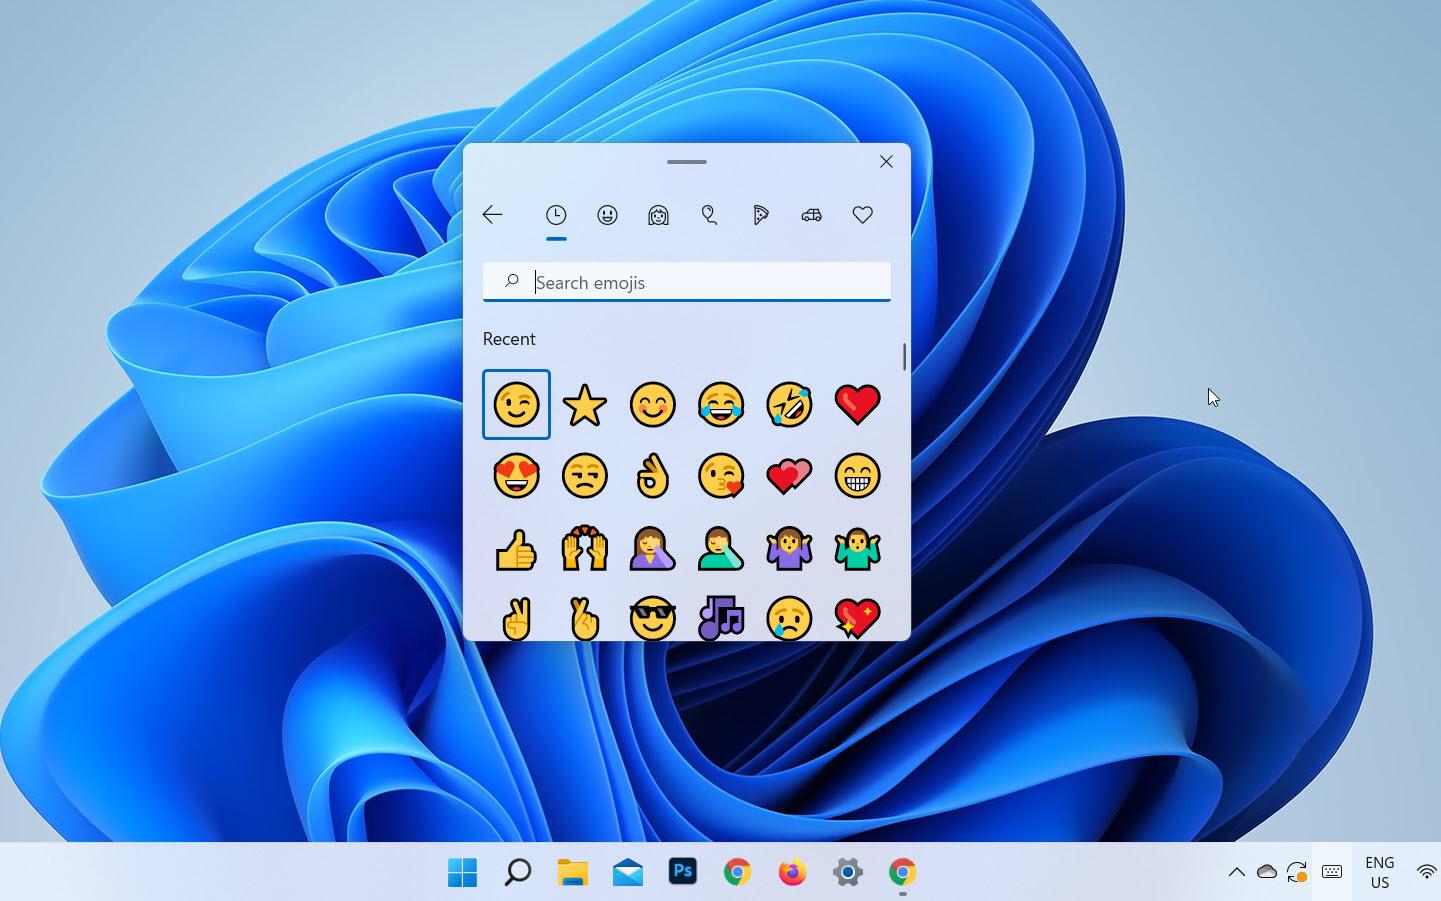Switch to the Smiley faces and animals tab

pos(607,215)
